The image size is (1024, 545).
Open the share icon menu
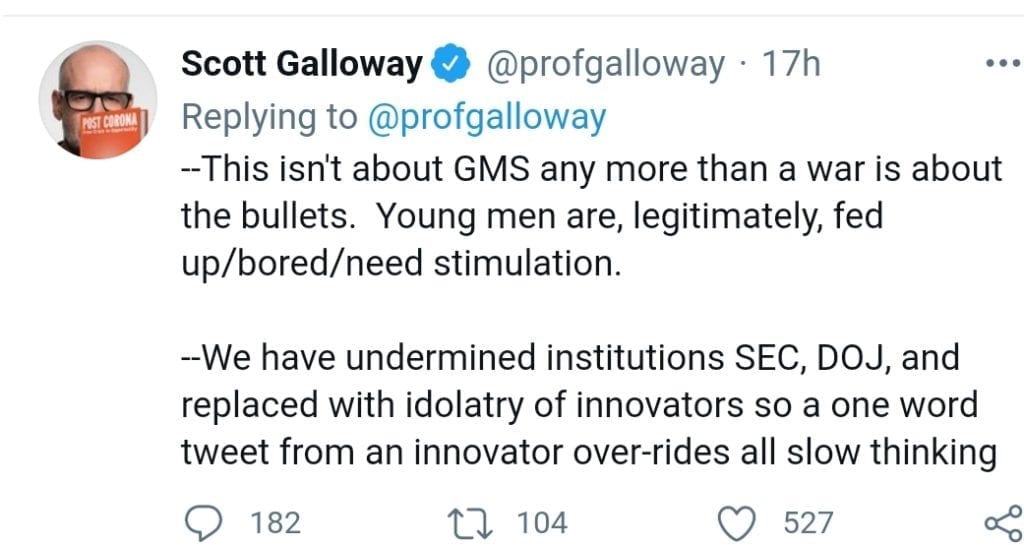(1004, 523)
